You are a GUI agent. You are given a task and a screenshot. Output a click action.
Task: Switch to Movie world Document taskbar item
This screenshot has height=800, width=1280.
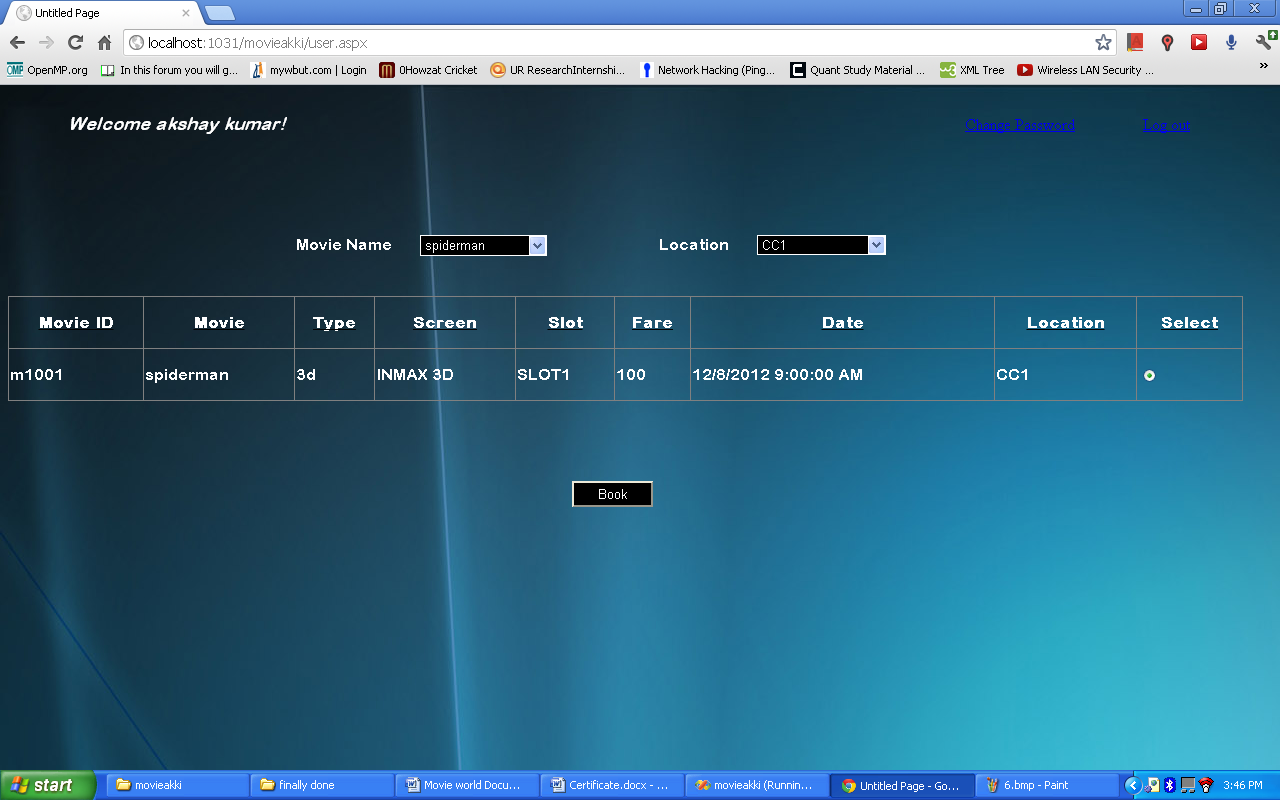[x=466, y=785]
